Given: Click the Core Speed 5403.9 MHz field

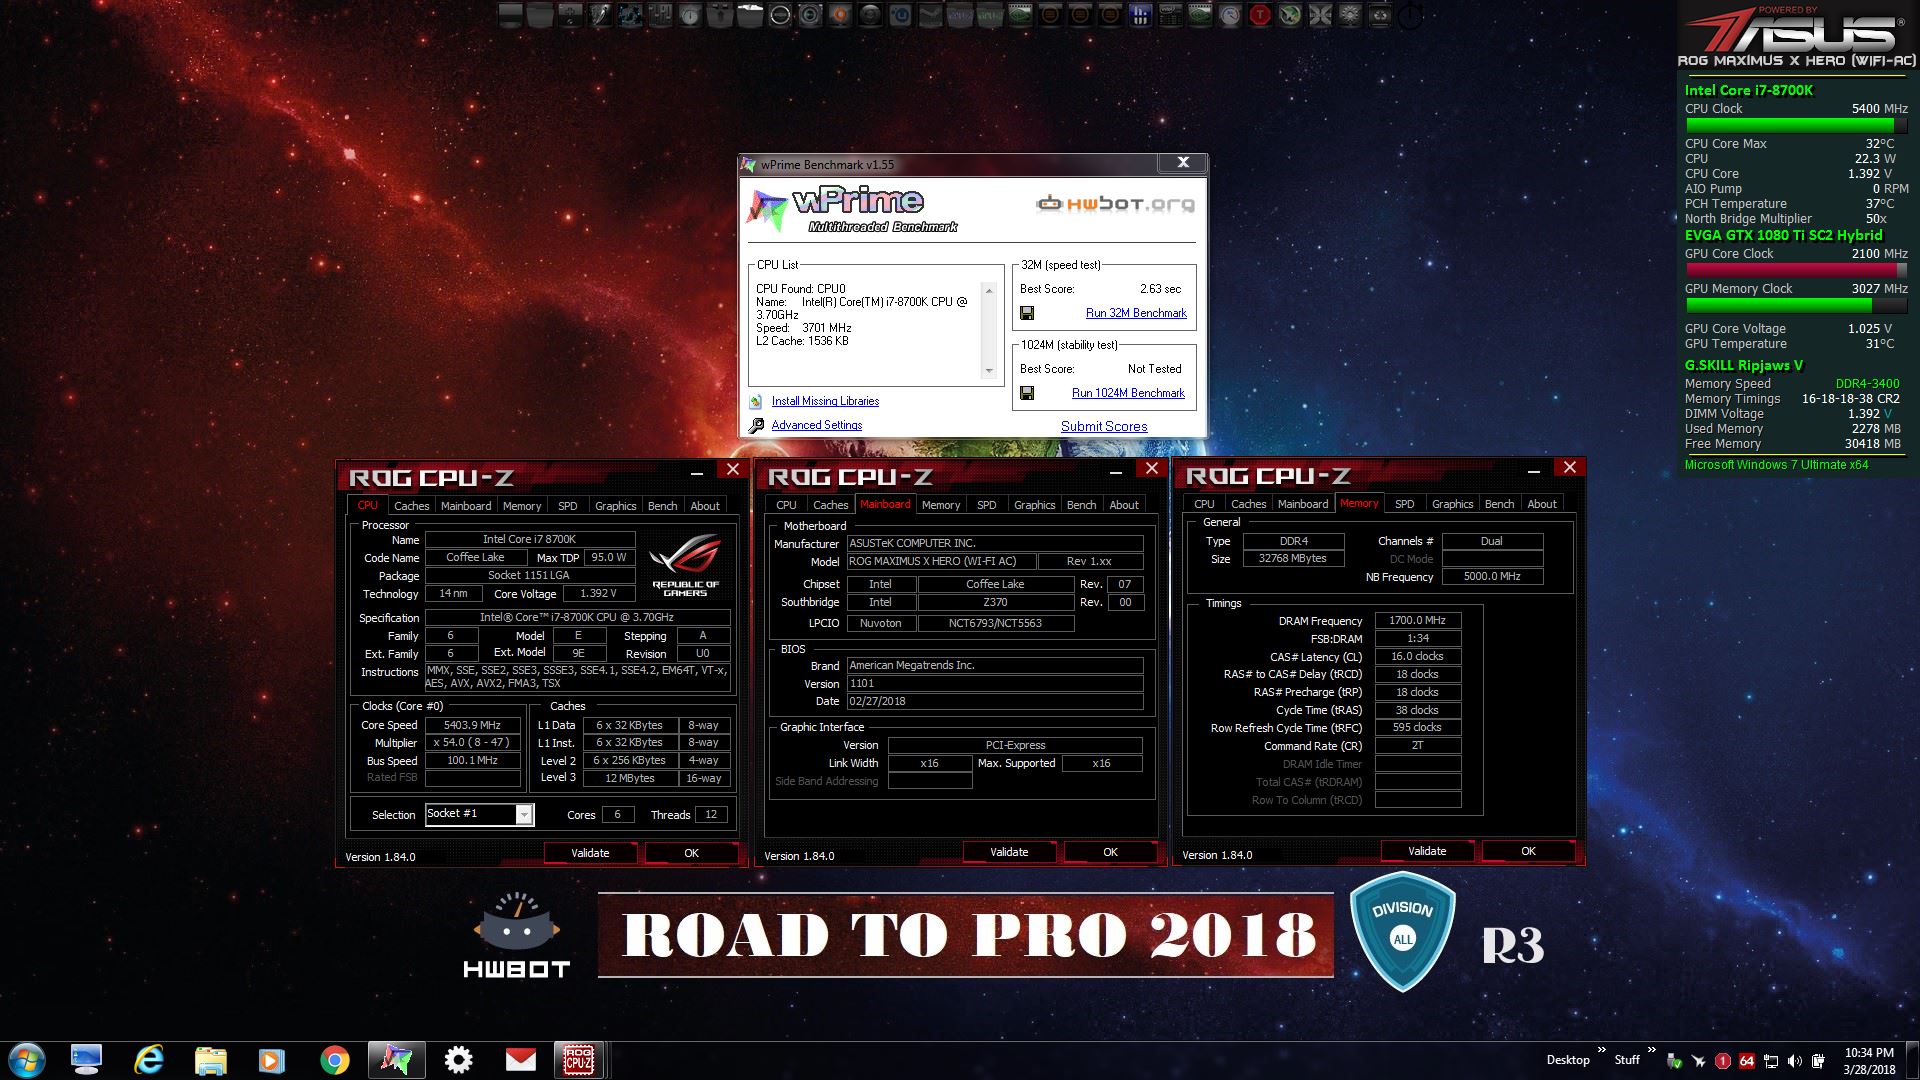Looking at the screenshot, I should click(x=472, y=726).
